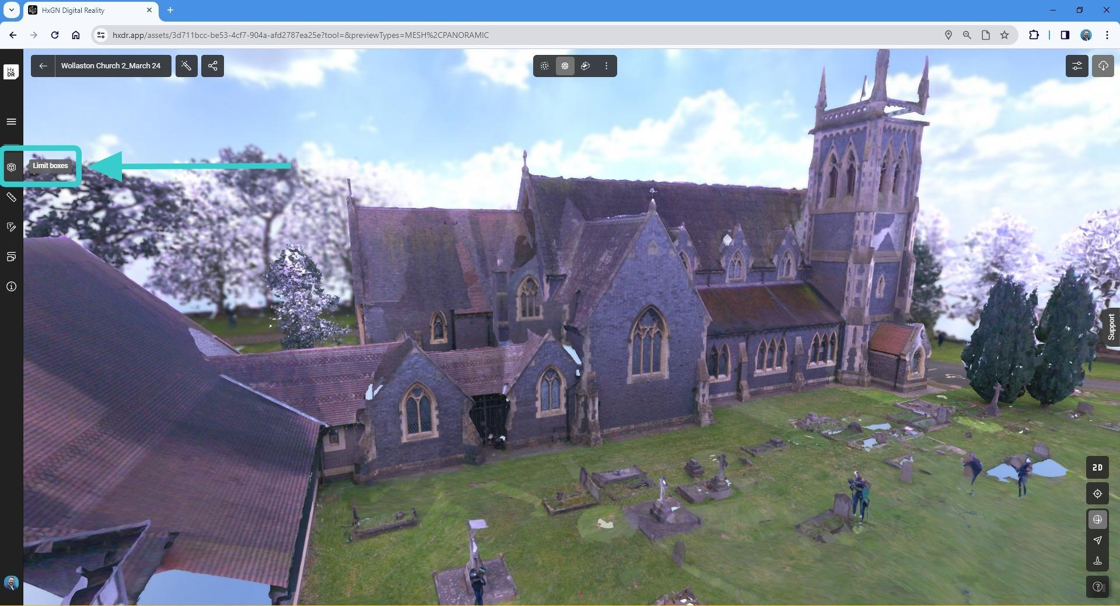Select the HxGN Digital Reality tab
This screenshot has height=606, width=1120.
coord(91,11)
